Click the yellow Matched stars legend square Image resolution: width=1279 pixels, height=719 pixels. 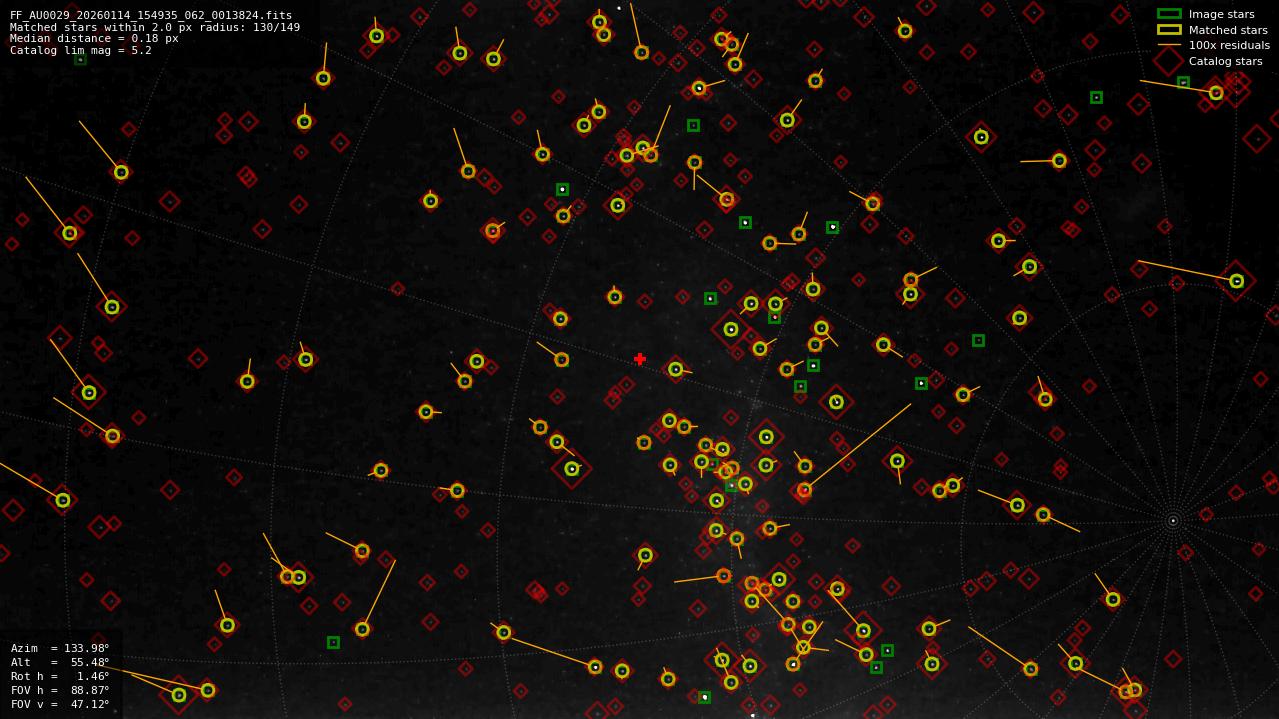point(1169,30)
